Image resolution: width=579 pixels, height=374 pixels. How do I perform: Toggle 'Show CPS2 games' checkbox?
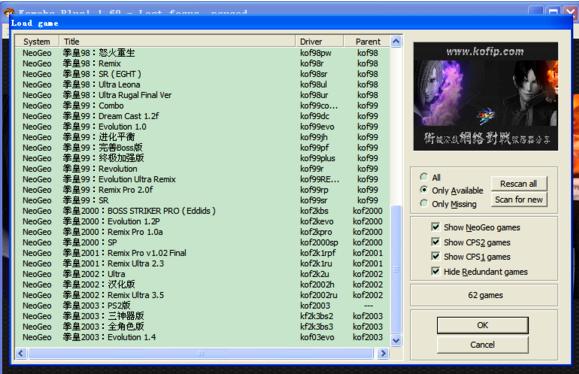point(435,242)
